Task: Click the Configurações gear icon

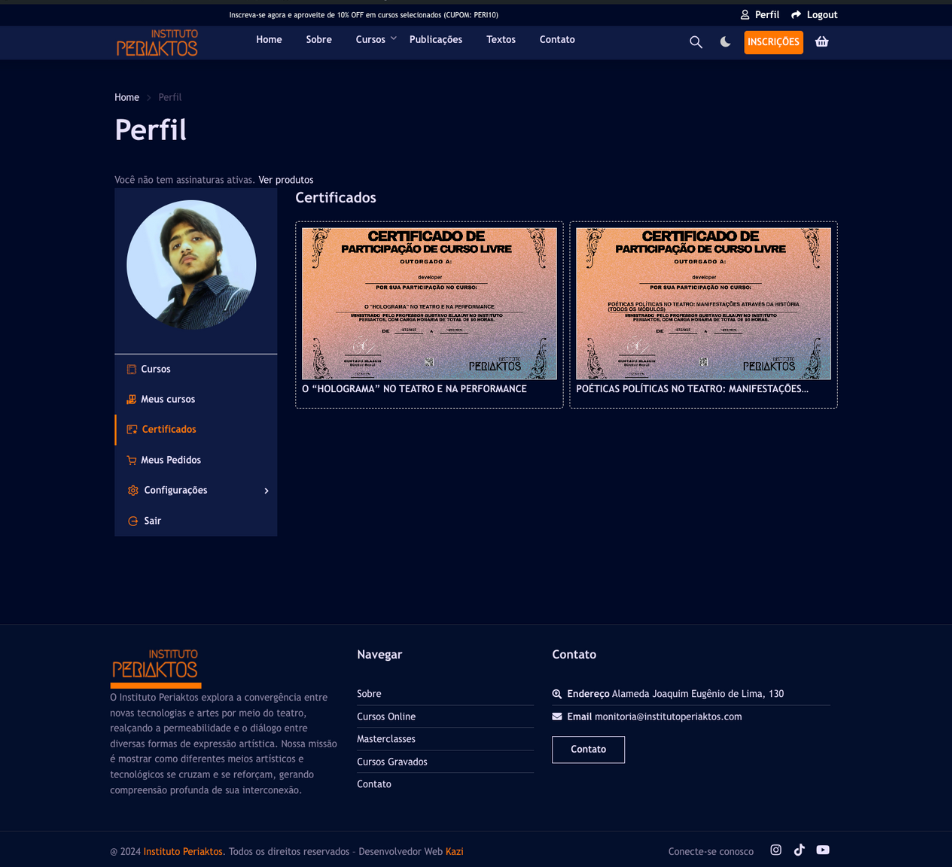Action: click(133, 491)
